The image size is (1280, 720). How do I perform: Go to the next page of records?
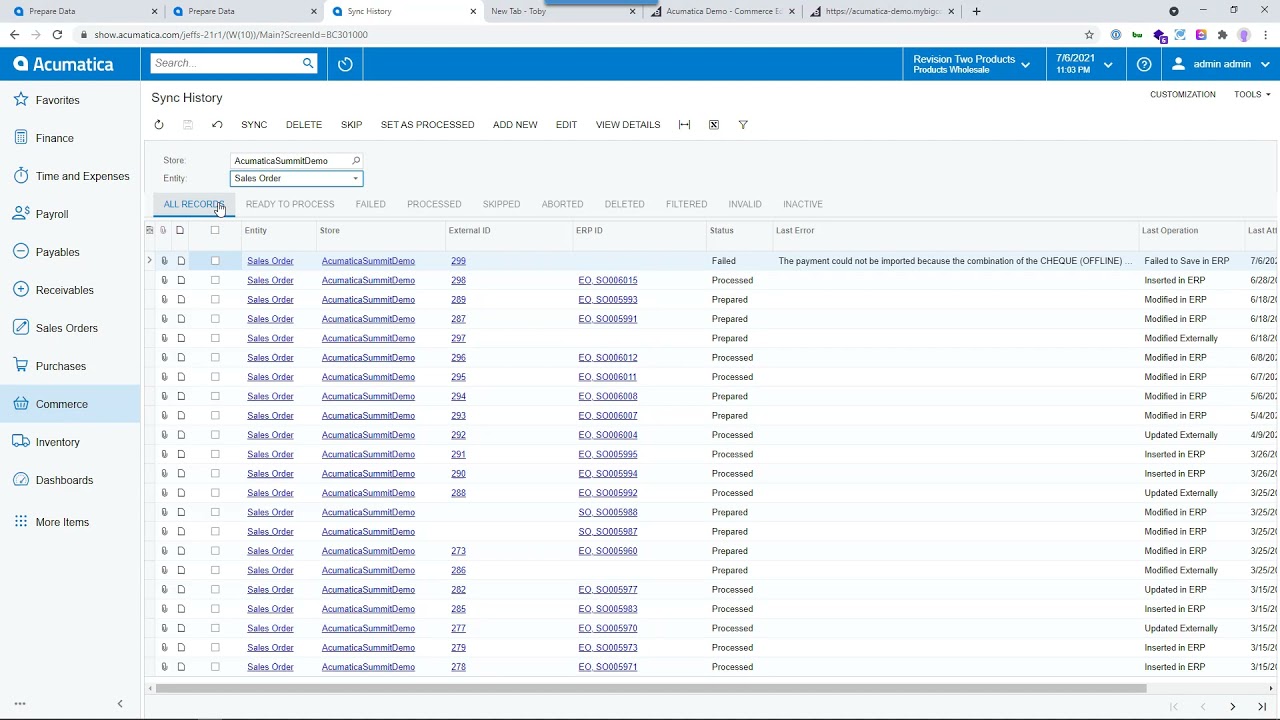click(1232, 707)
